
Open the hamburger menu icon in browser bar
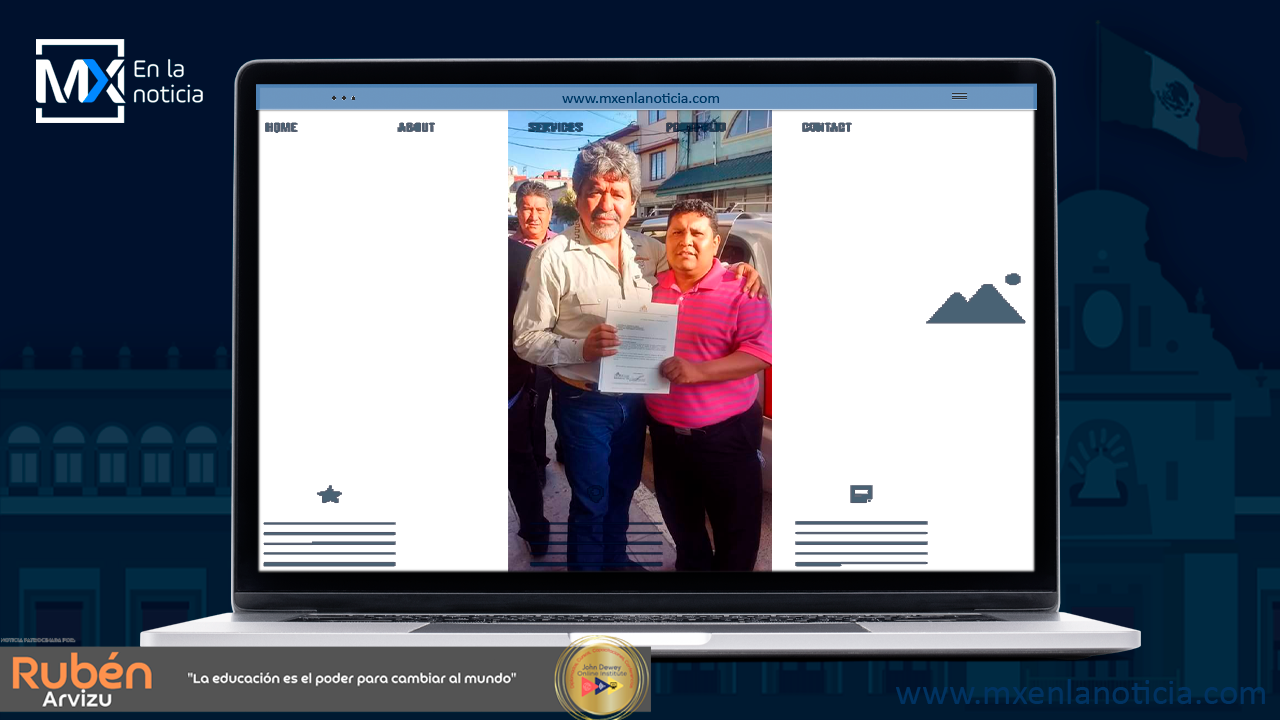[959, 97]
